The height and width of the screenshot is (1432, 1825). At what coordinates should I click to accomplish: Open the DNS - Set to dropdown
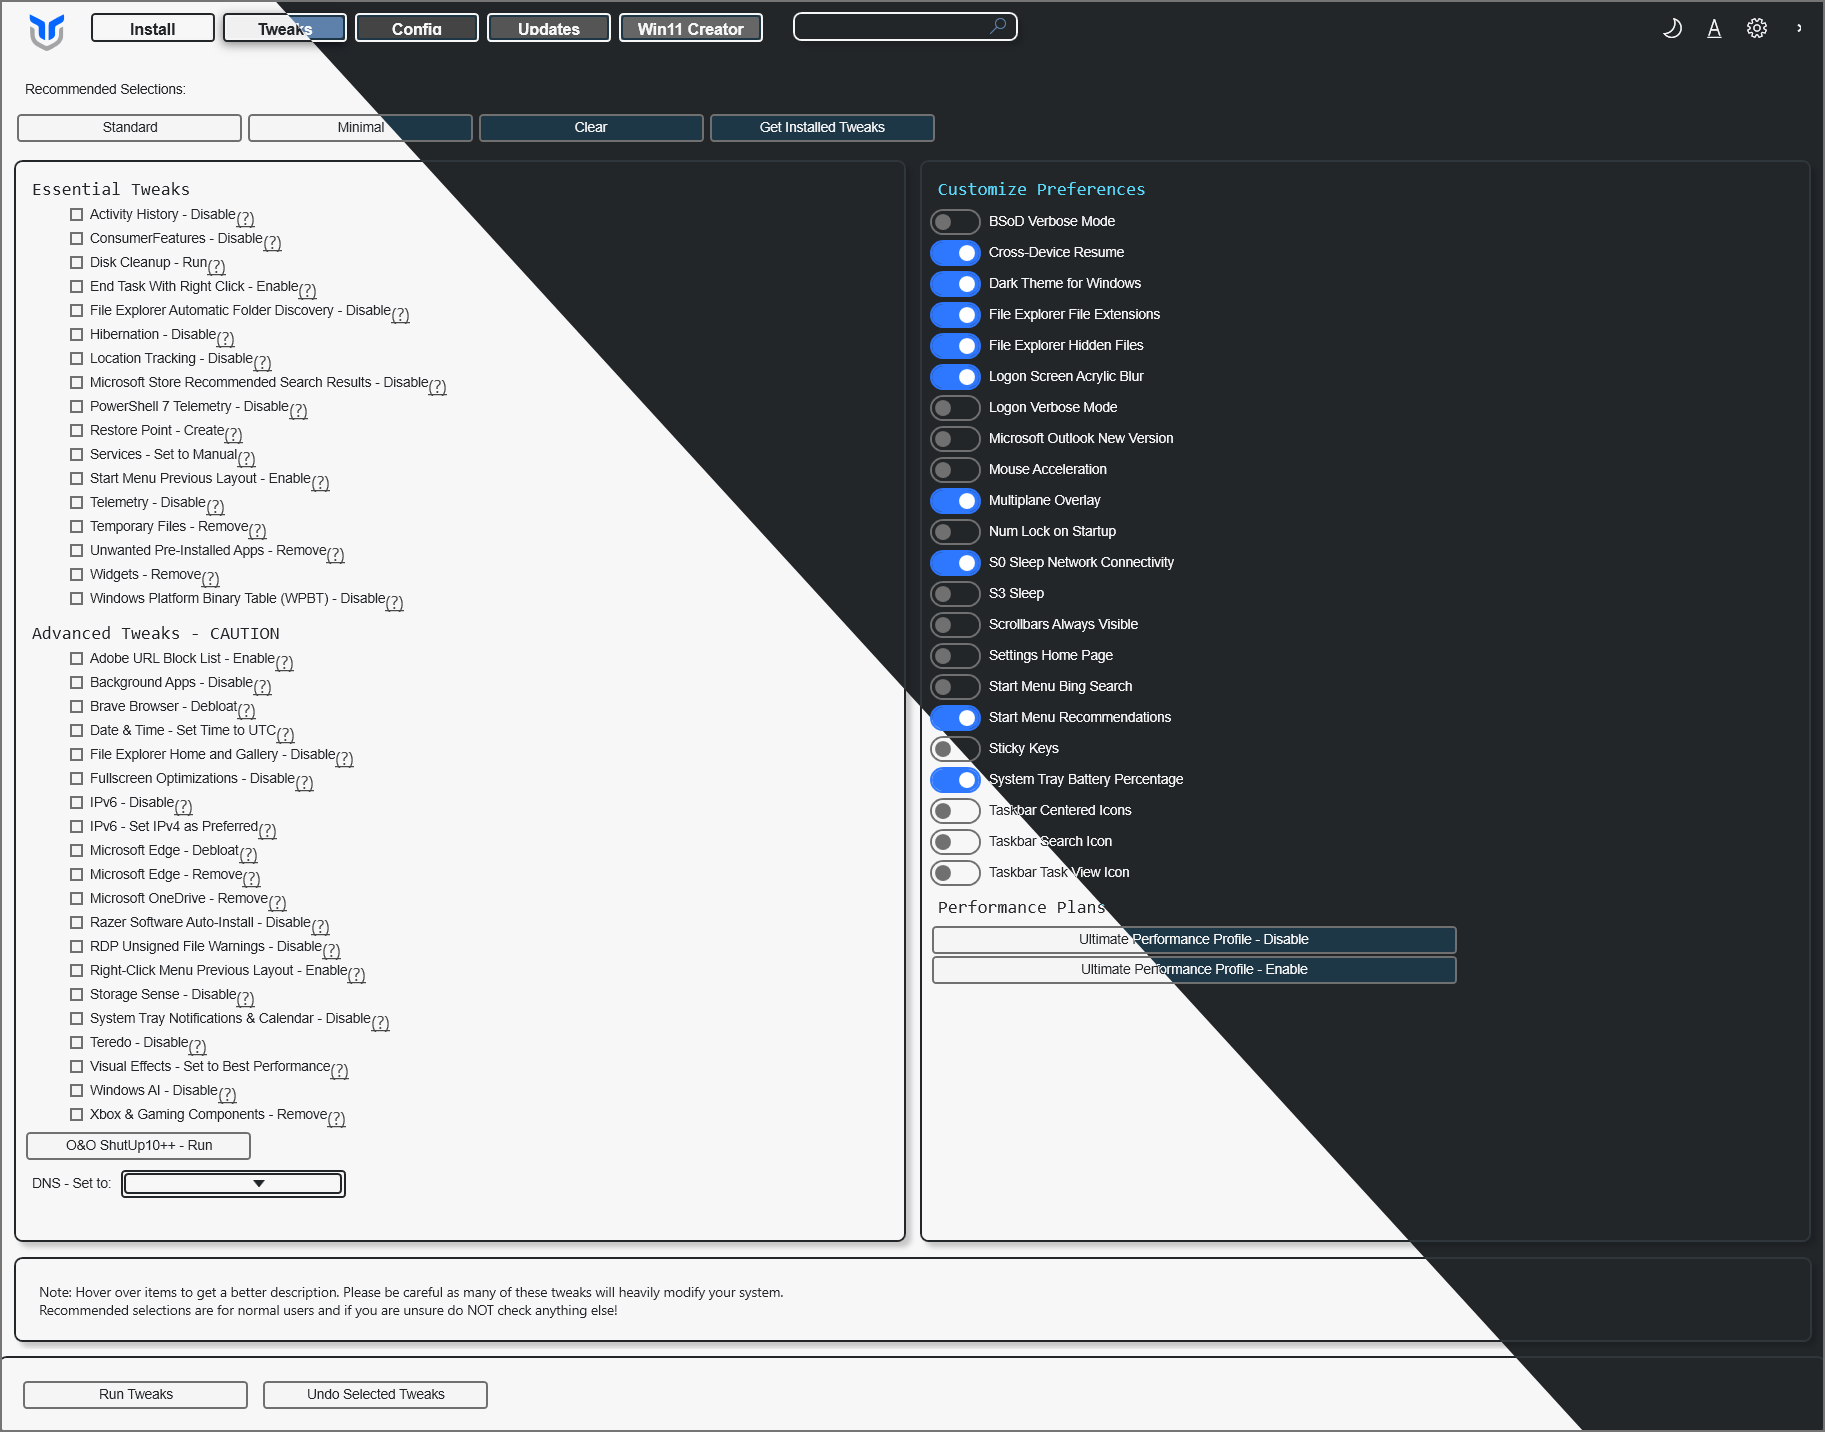click(233, 1184)
